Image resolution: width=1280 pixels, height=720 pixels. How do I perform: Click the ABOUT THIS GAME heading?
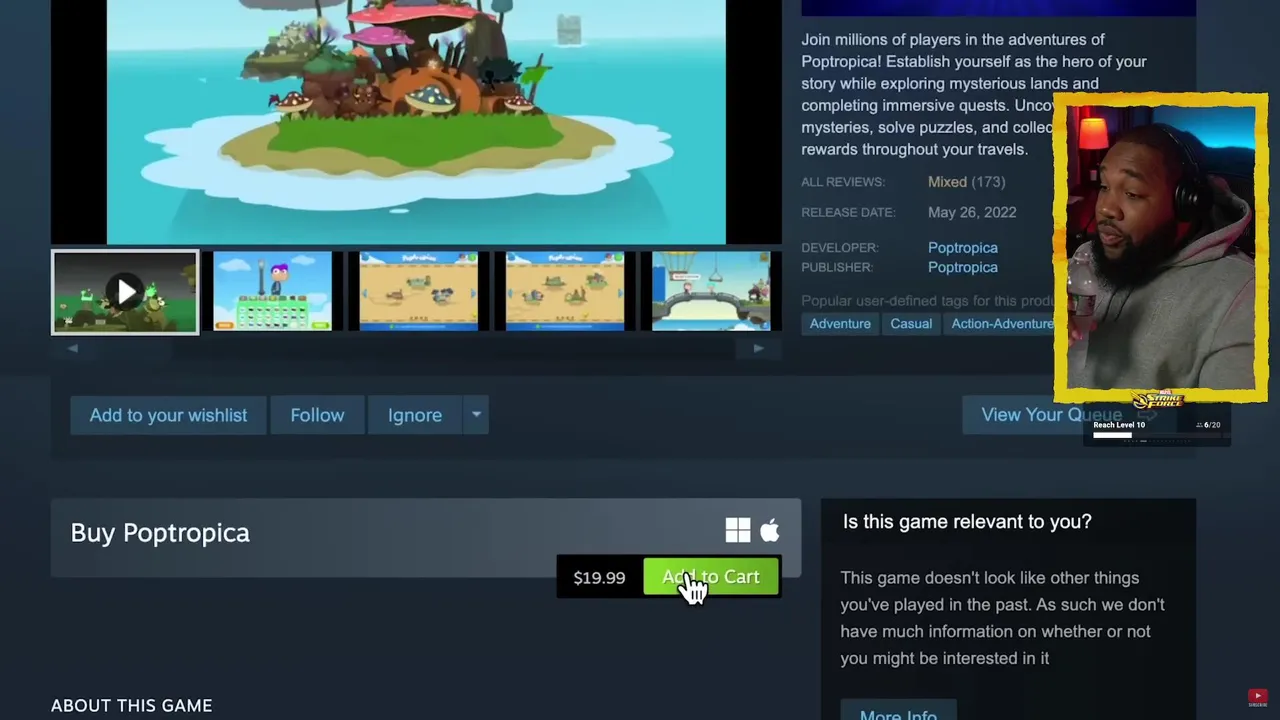point(132,706)
